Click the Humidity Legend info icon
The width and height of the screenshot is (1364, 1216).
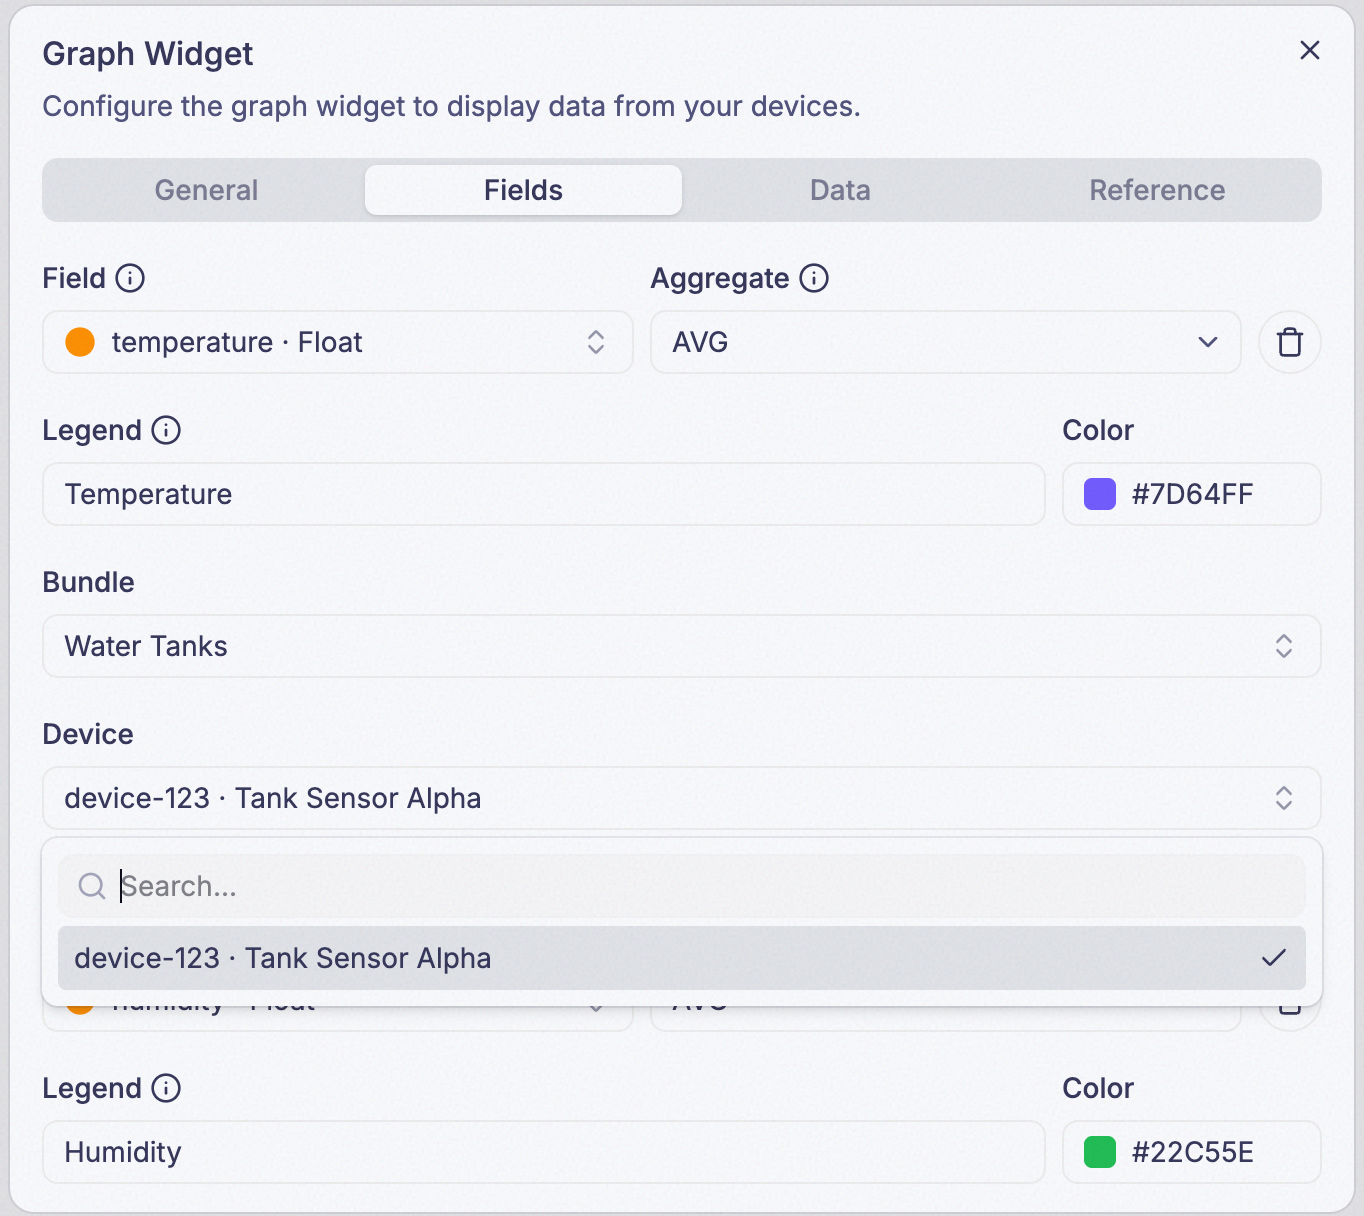[166, 1088]
